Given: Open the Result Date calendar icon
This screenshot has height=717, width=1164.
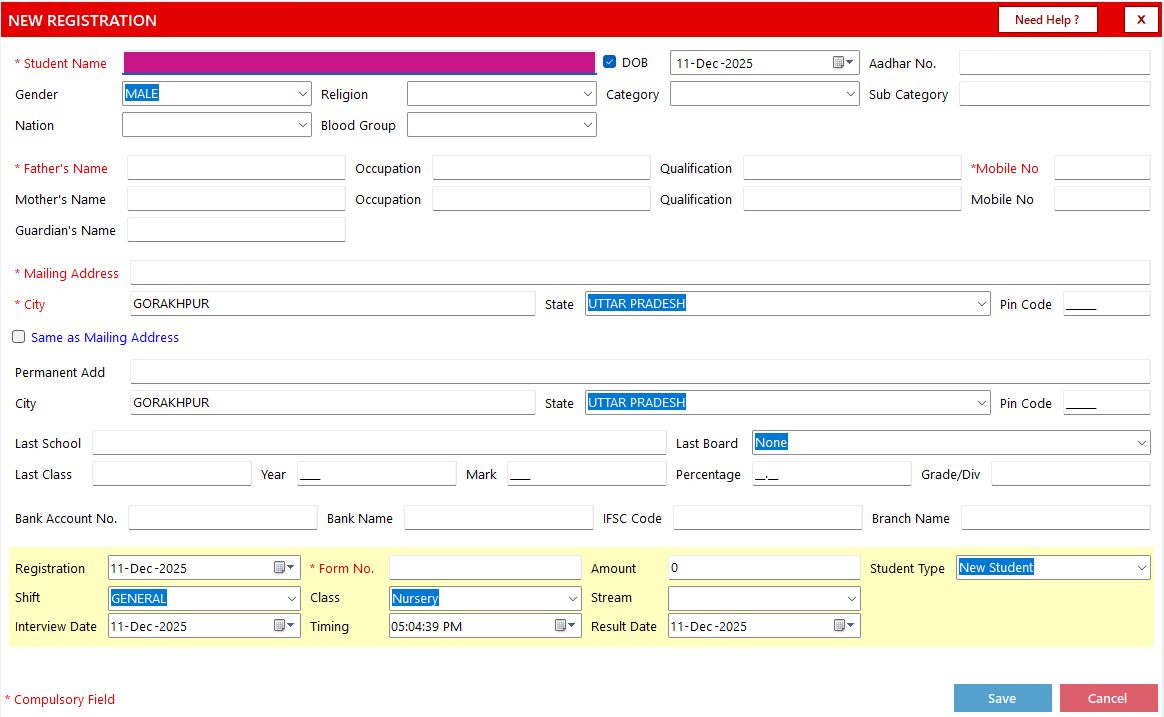Looking at the screenshot, I should pos(844,626).
